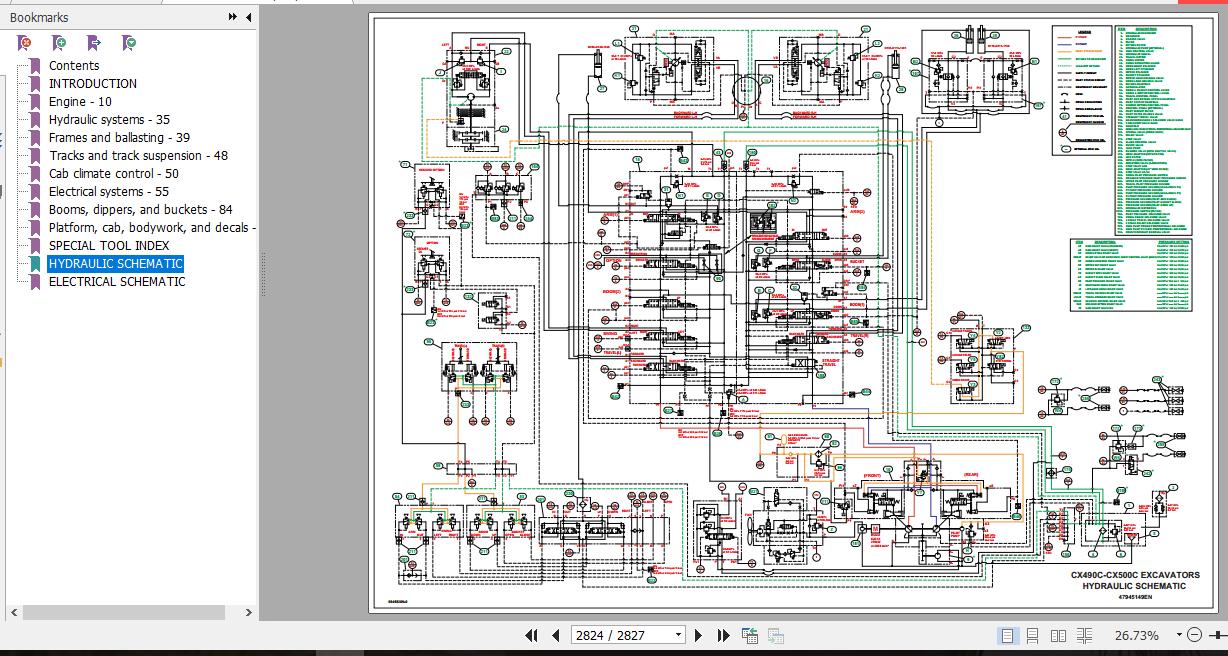Enable two-page facing view
This screenshot has width=1228, height=656.
tap(1058, 635)
